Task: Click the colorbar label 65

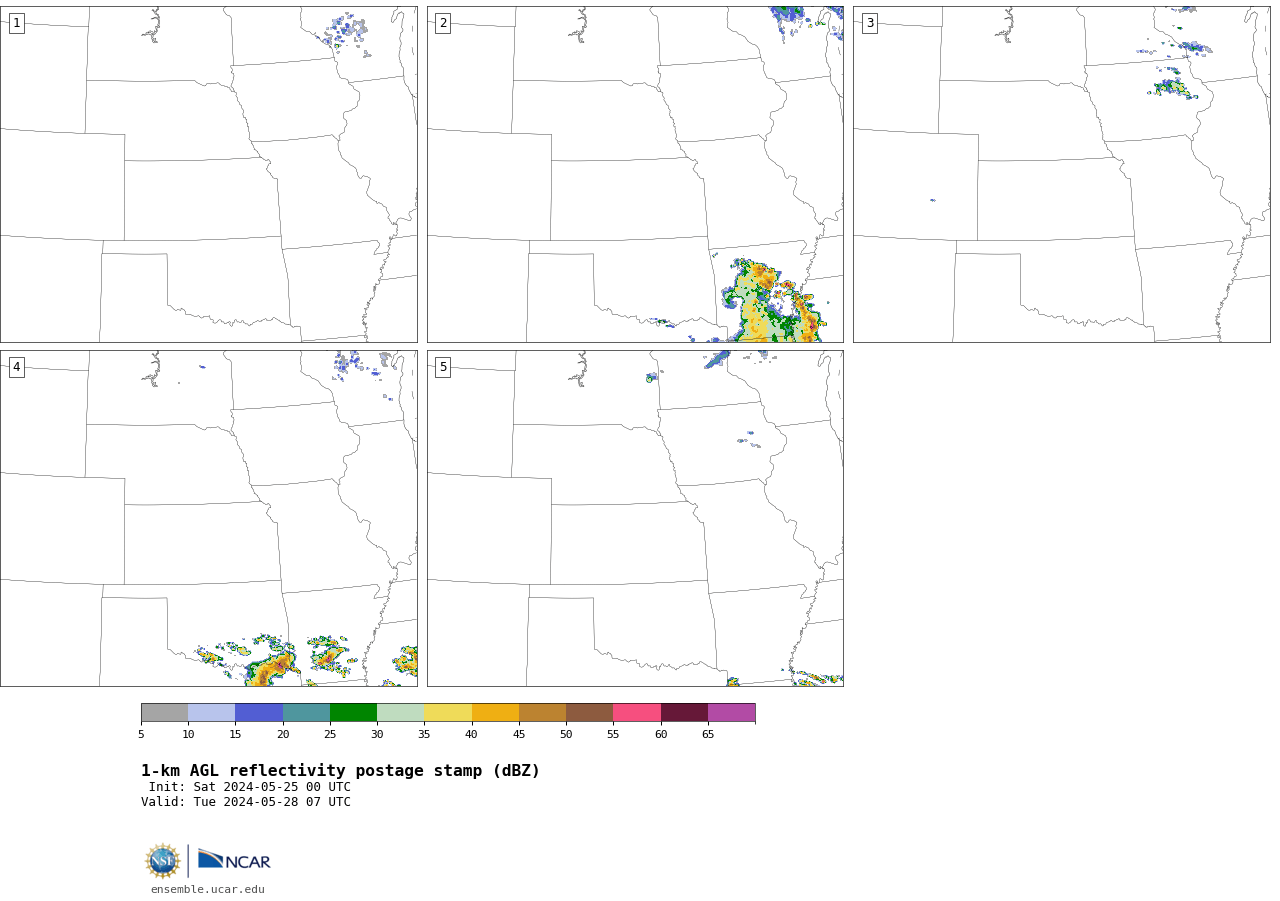Action: tap(708, 735)
